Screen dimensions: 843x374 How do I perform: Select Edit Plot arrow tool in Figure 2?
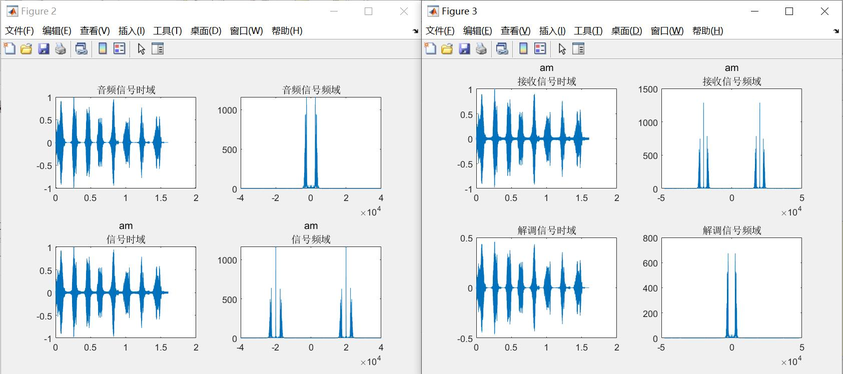[x=141, y=49]
